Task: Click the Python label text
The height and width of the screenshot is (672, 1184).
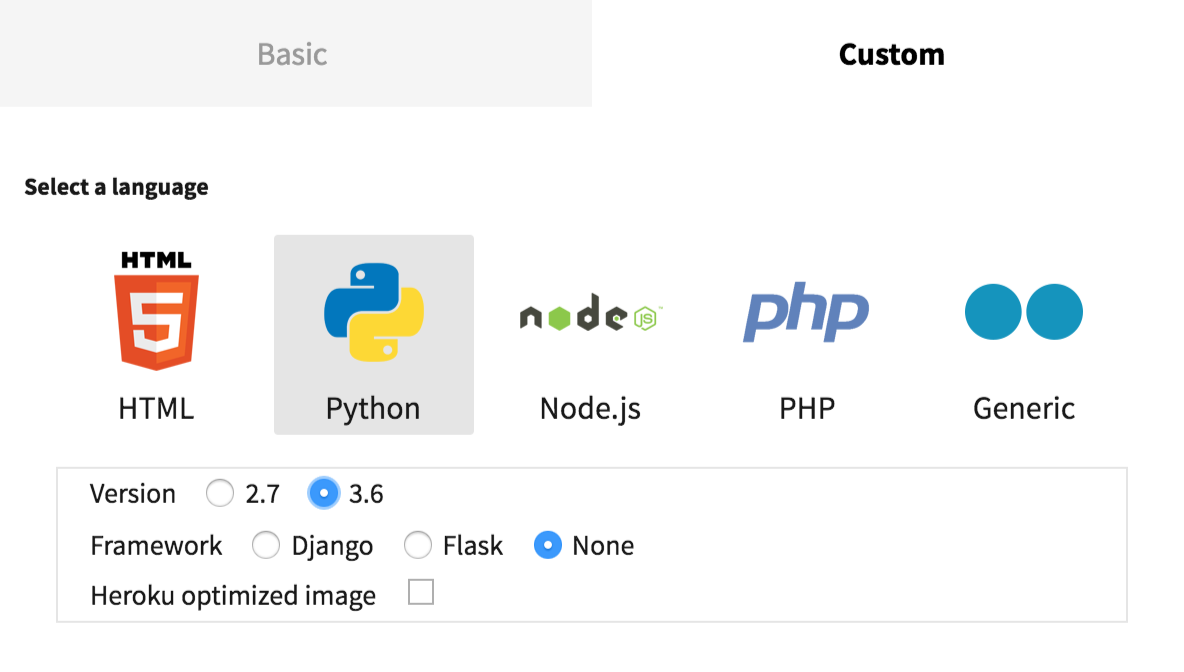Action: pyautogui.click(x=373, y=407)
